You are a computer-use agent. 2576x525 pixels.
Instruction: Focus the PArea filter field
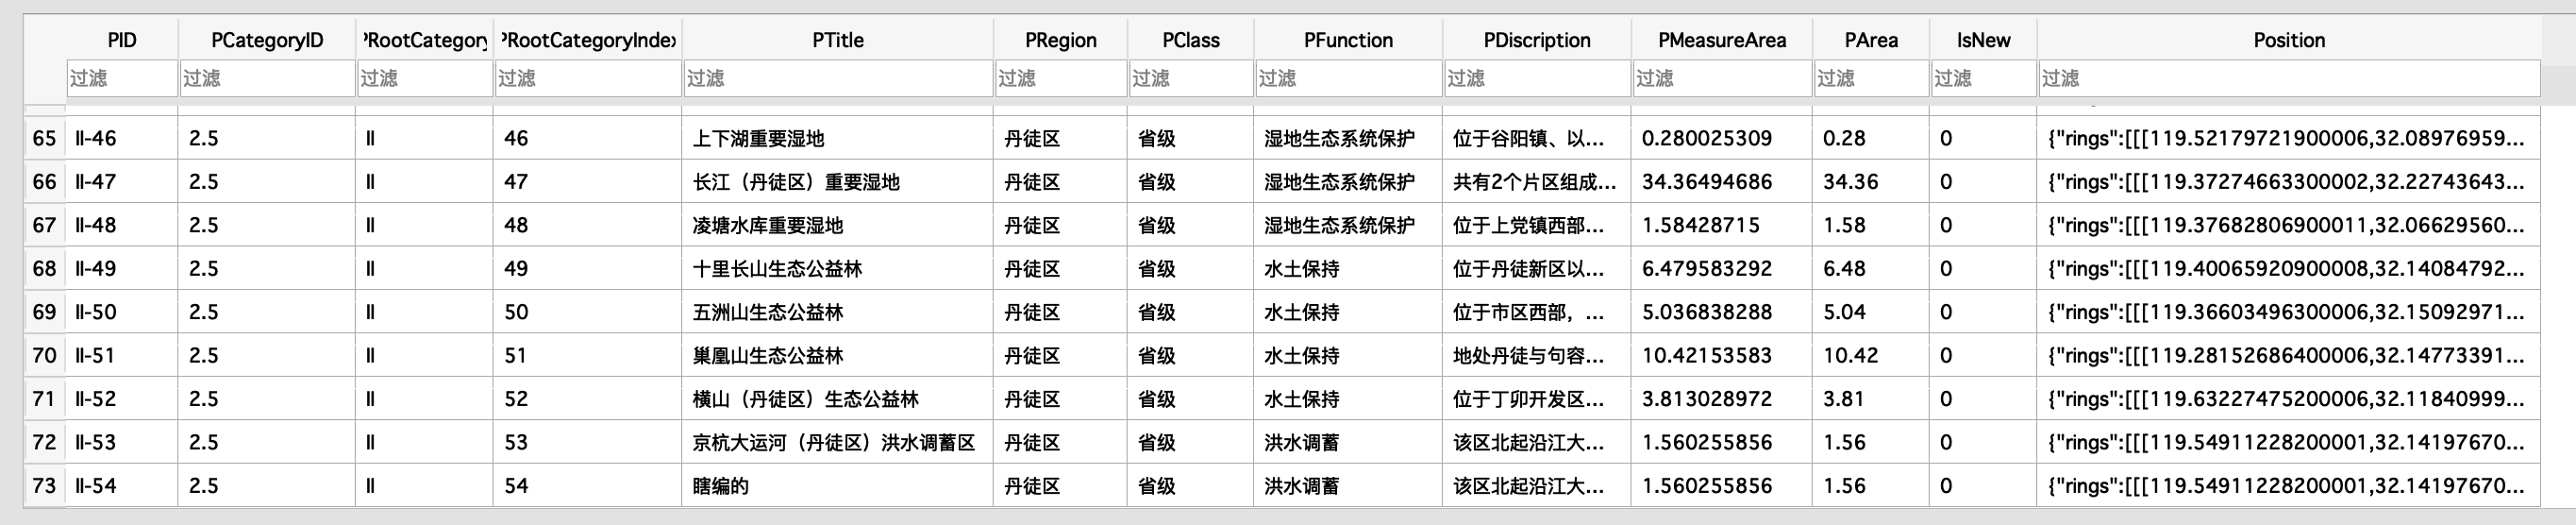pyautogui.click(x=1870, y=78)
